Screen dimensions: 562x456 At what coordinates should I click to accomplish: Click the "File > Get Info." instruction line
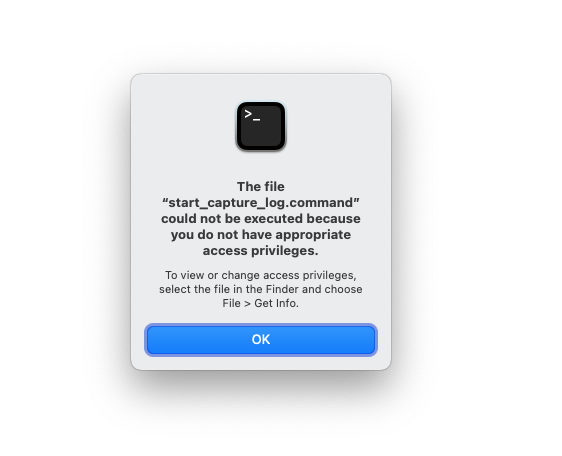pyautogui.click(x=261, y=303)
